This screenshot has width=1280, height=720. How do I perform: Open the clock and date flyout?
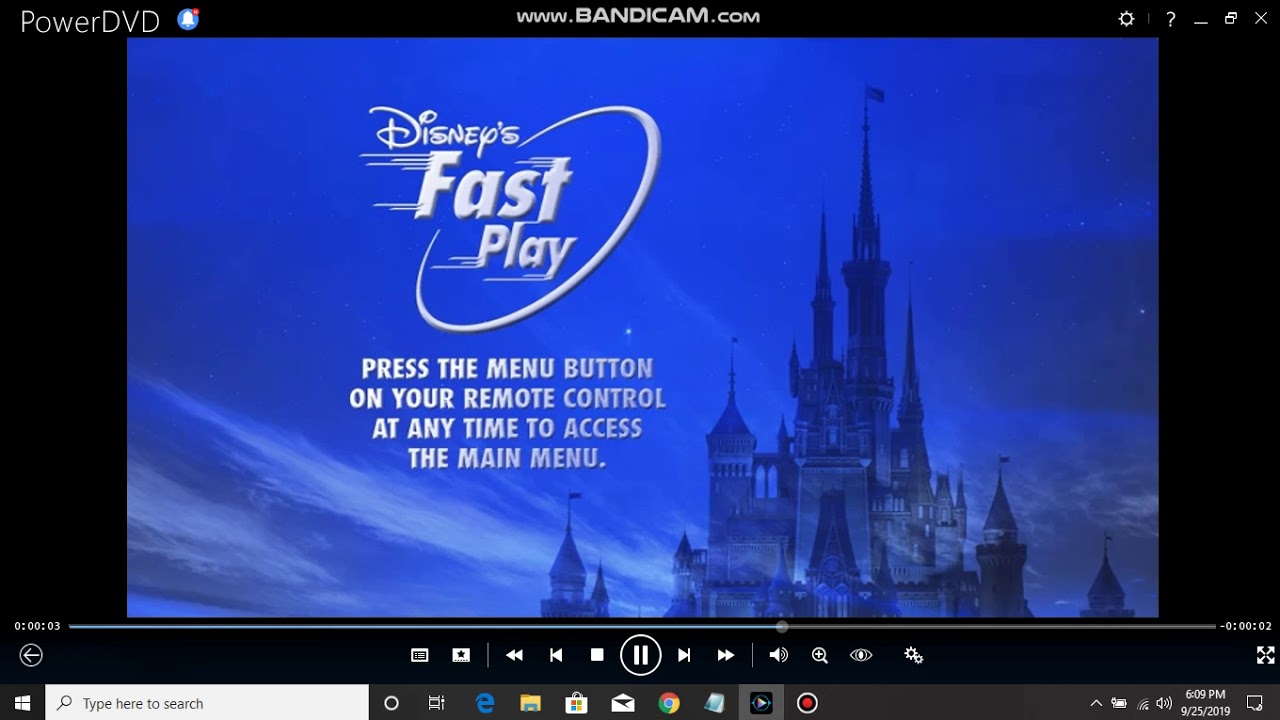(x=1205, y=703)
